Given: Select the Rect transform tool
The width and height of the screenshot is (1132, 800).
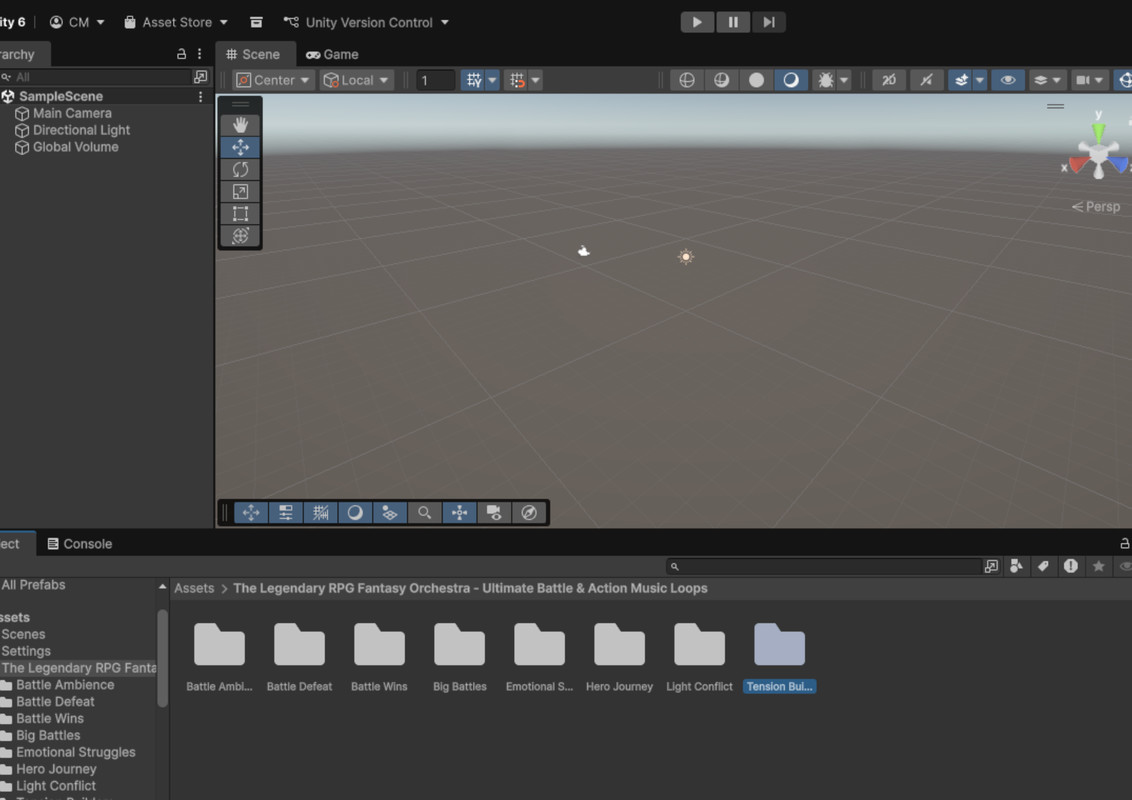Looking at the screenshot, I should pyautogui.click(x=240, y=213).
